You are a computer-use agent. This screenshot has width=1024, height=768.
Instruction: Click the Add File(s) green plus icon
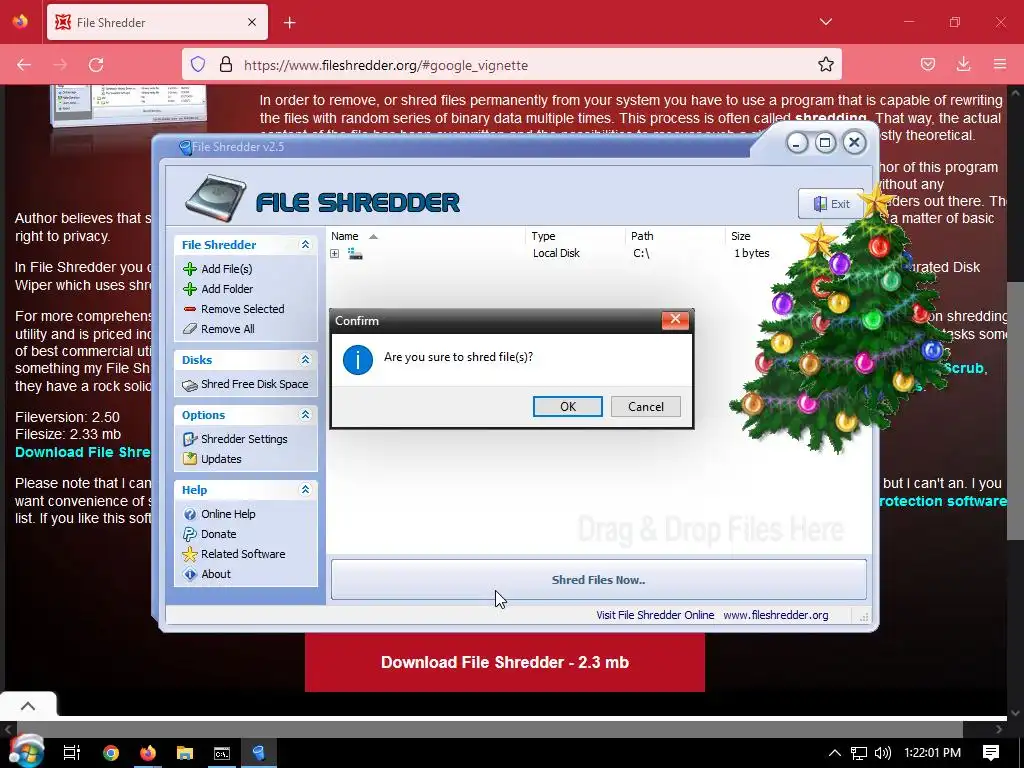tap(190, 269)
